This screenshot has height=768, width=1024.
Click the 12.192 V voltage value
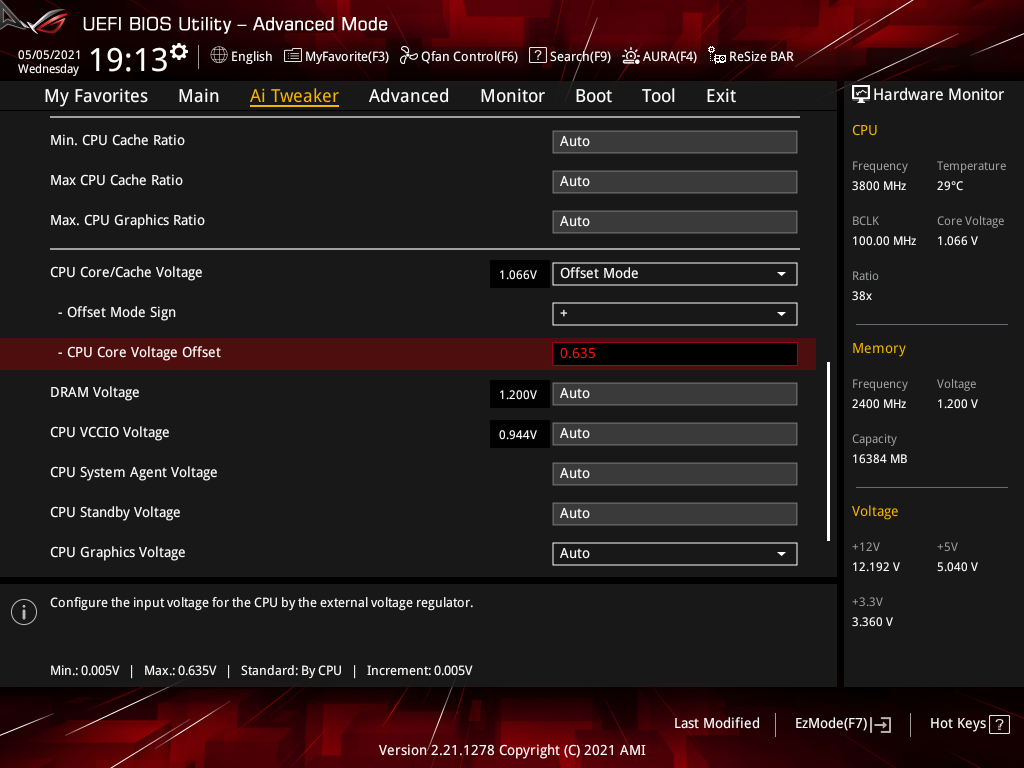coord(876,567)
